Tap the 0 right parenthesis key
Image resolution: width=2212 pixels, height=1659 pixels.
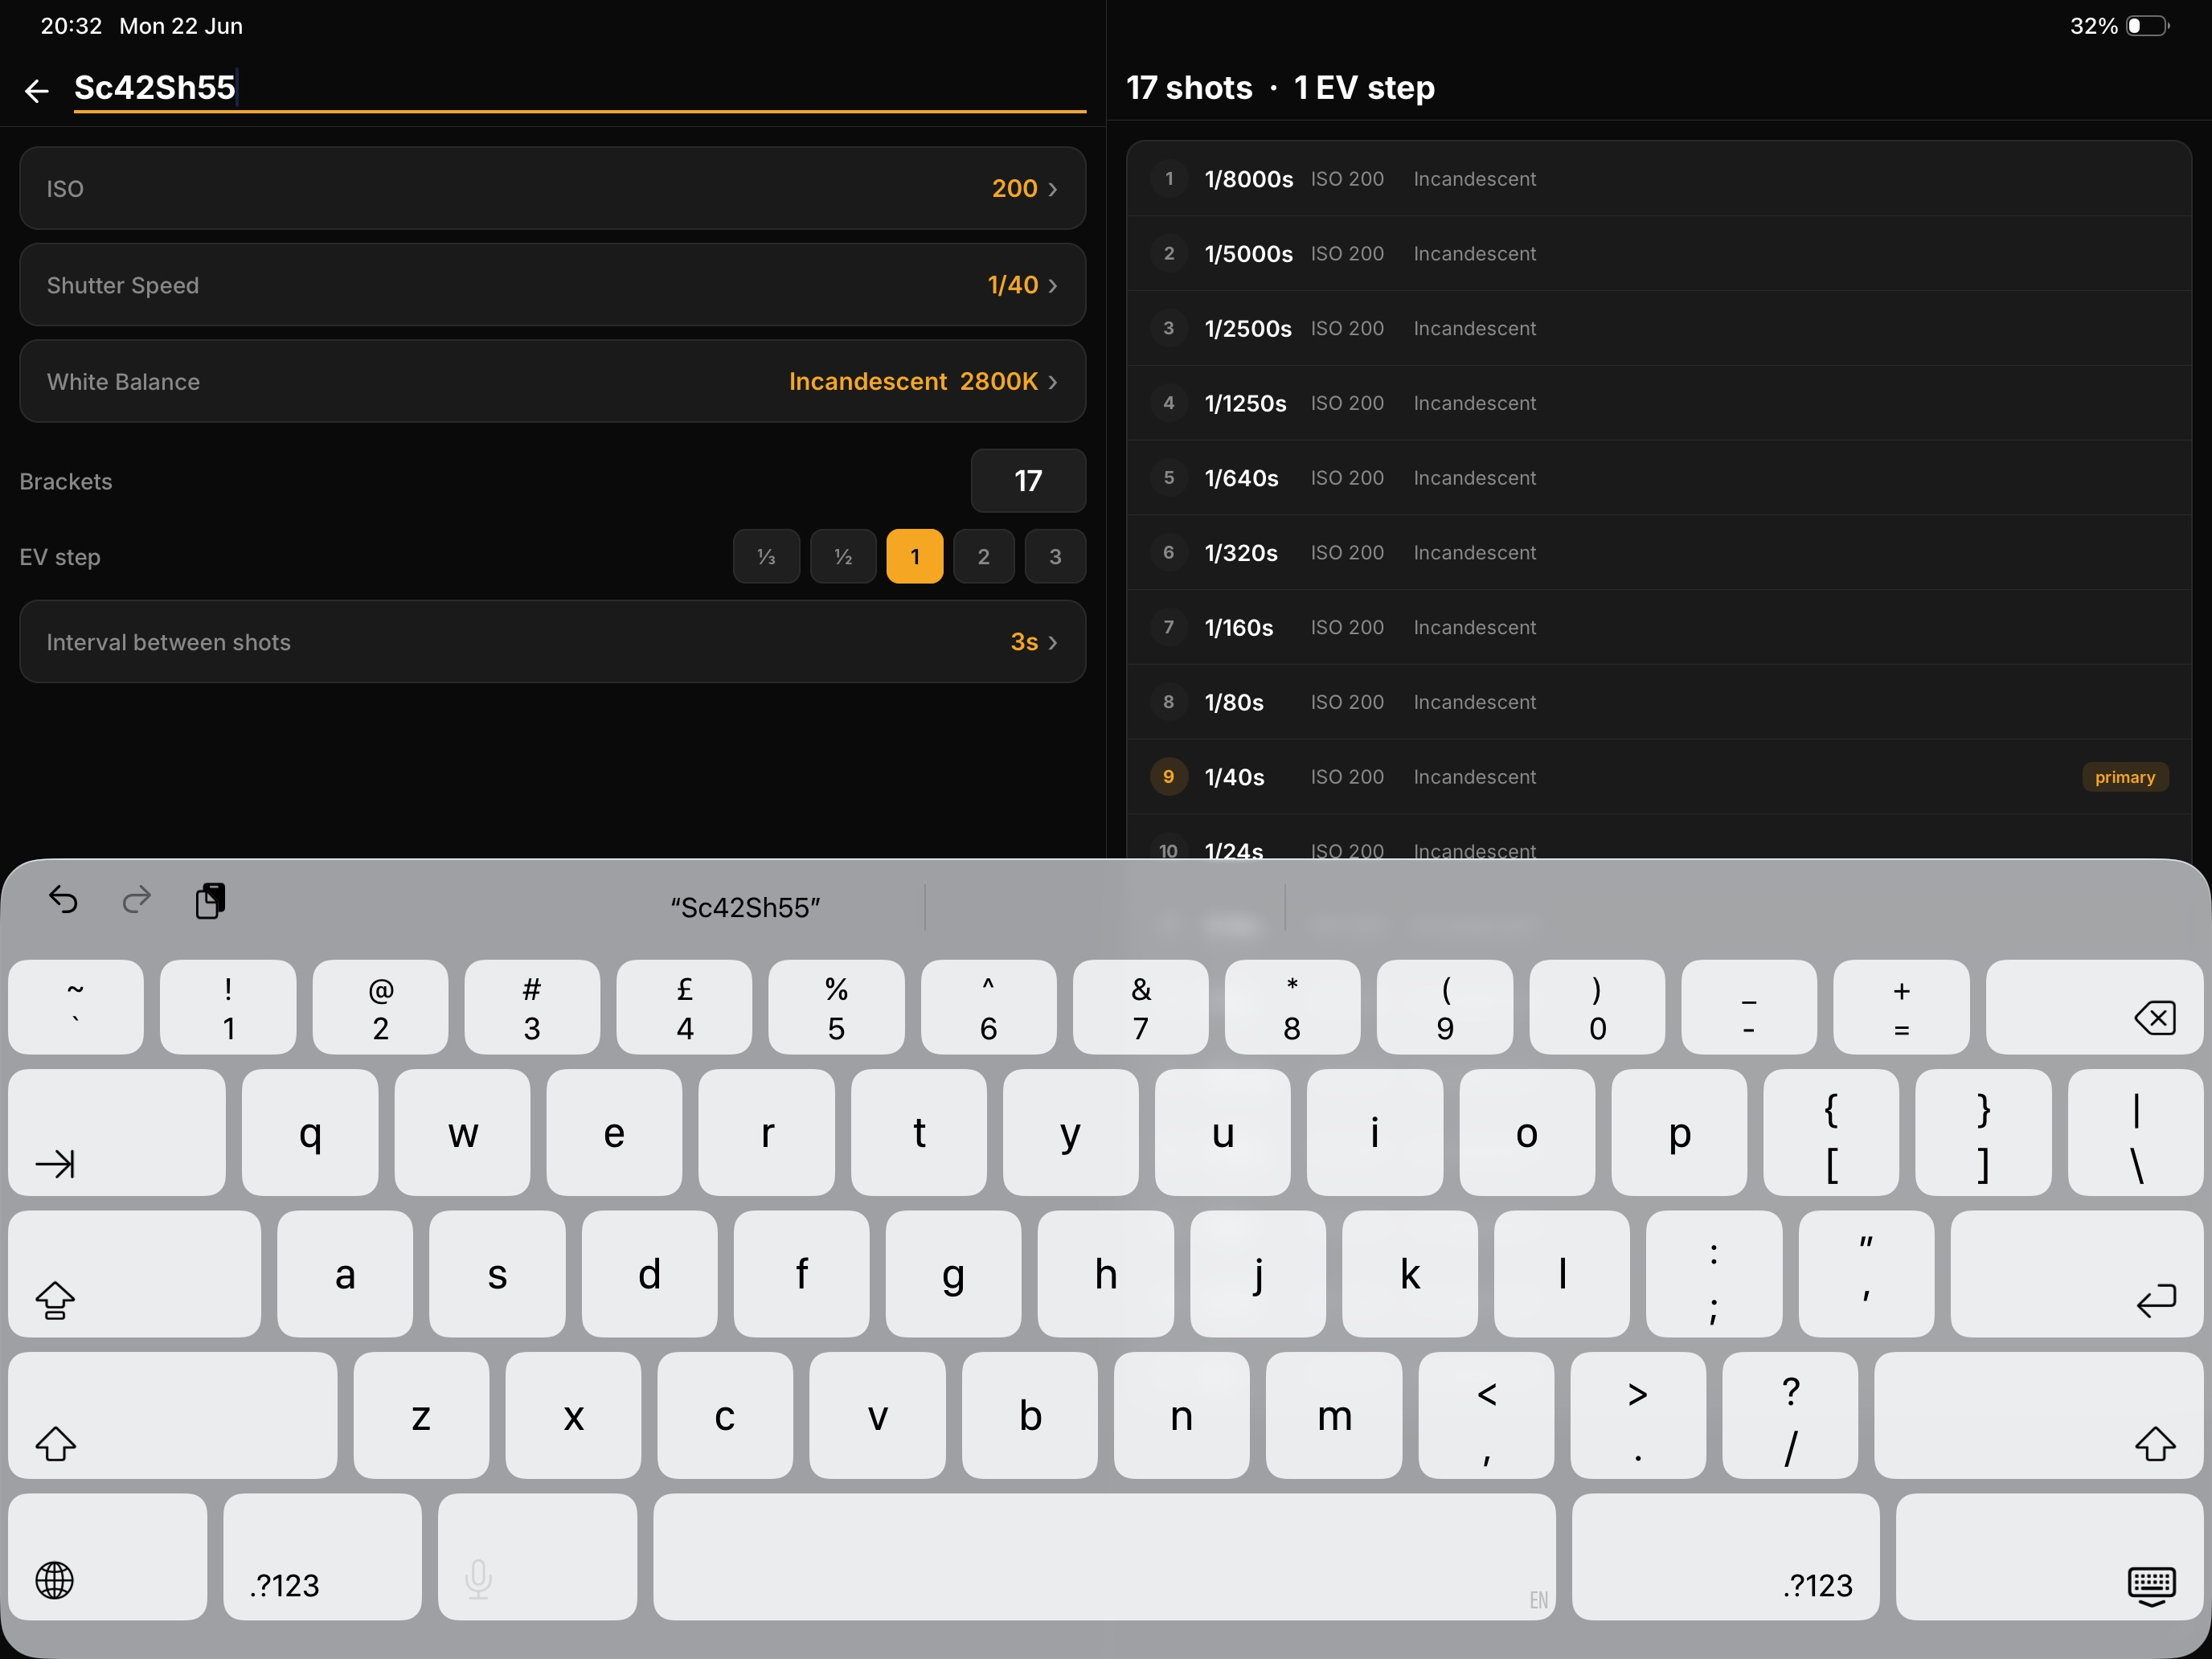click(x=1597, y=1007)
